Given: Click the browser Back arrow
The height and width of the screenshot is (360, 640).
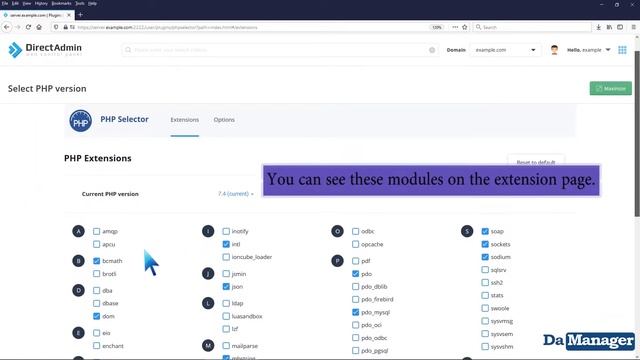Looking at the screenshot, I should coord(7,27).
